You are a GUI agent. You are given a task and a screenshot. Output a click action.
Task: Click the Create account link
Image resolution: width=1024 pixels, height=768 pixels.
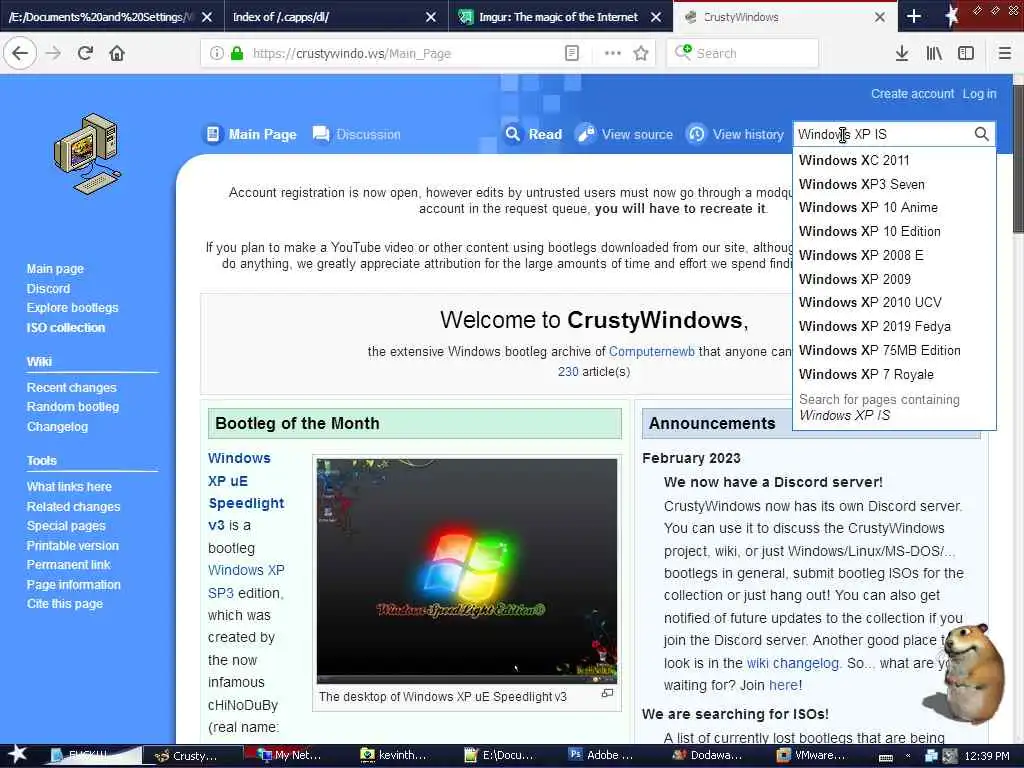(x=912, y=94)
